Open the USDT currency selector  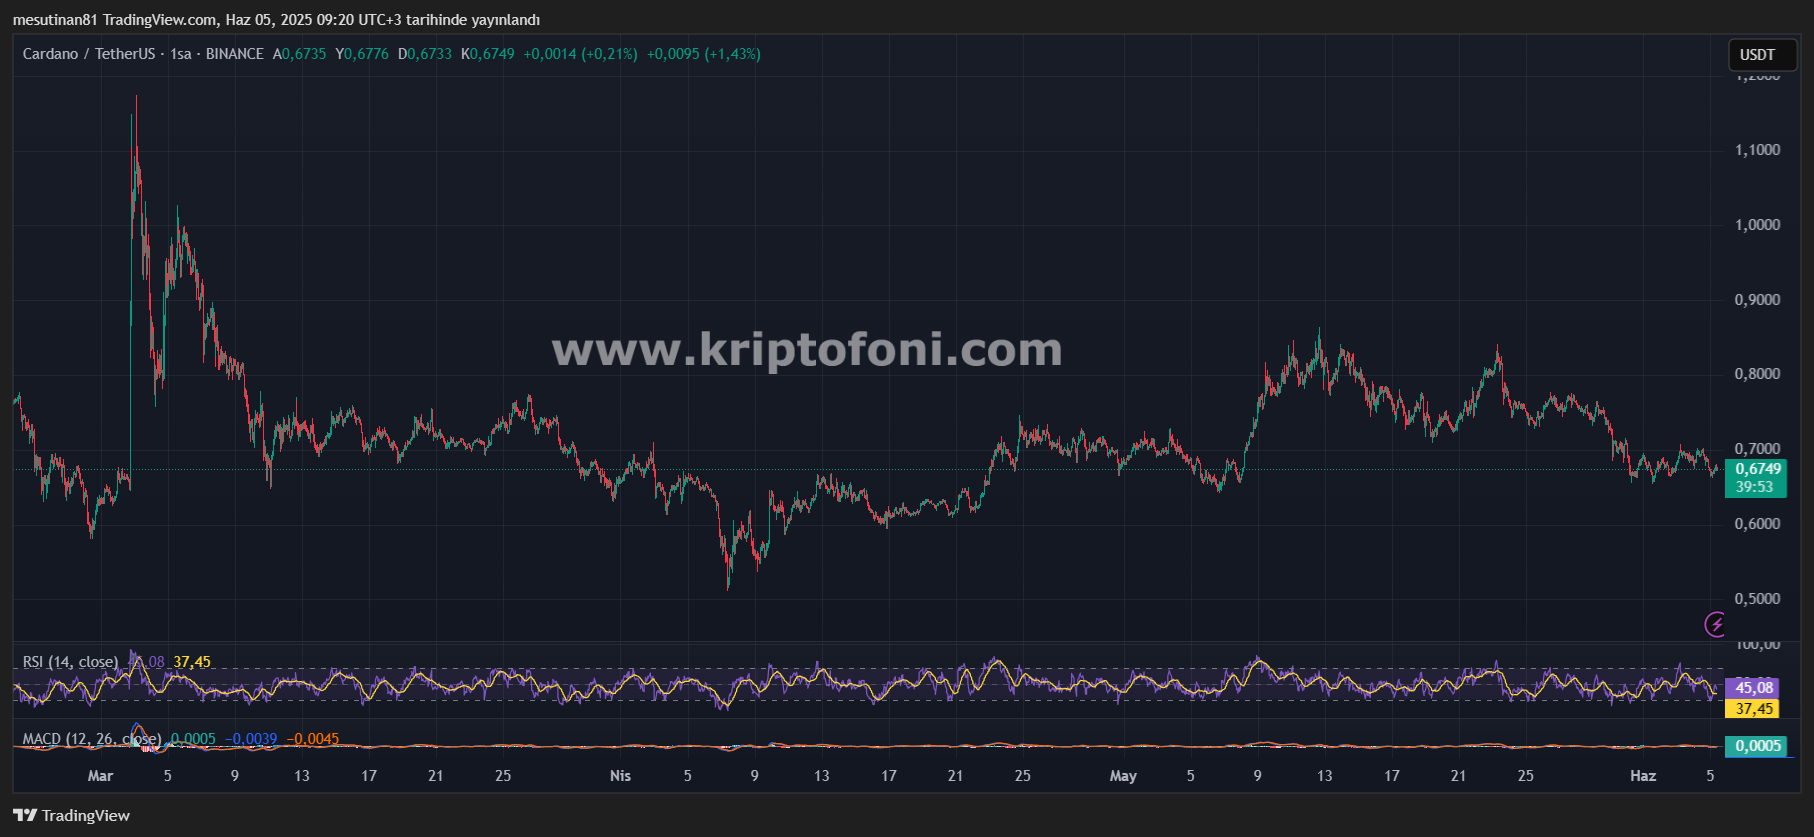point(1763,55)
